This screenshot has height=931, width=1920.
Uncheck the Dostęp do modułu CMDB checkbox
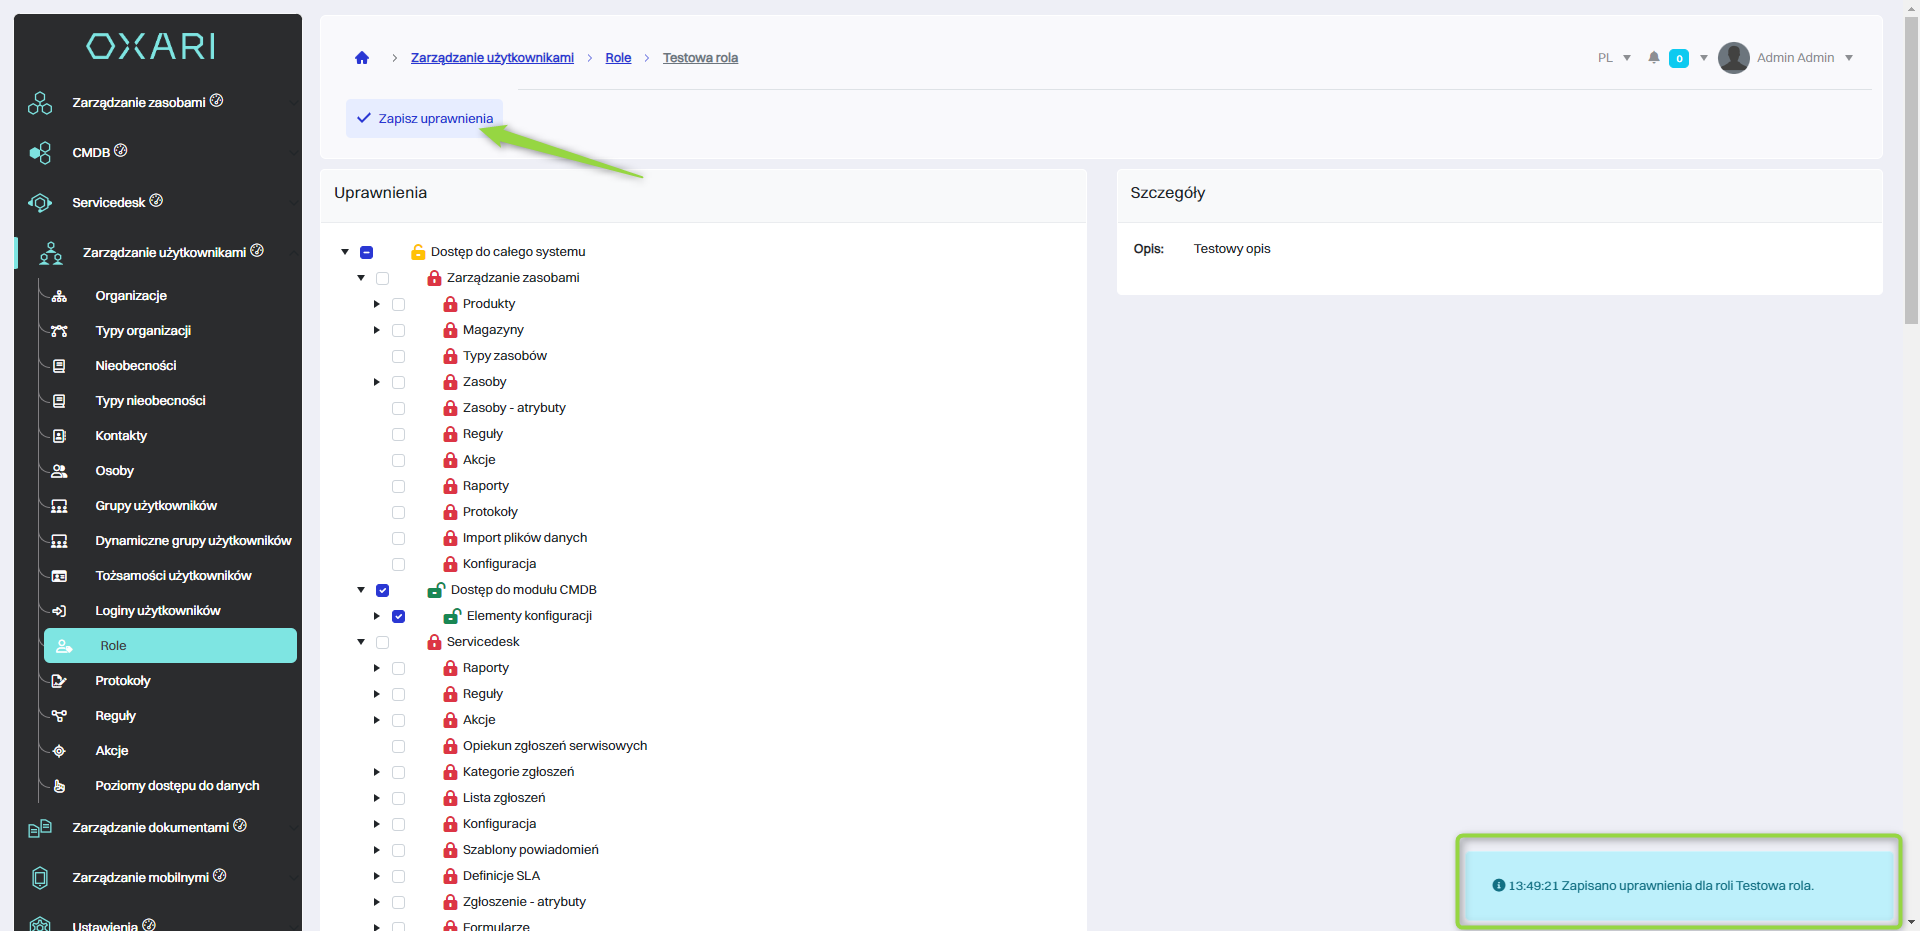pyautogui.click(x=382, y=590)
